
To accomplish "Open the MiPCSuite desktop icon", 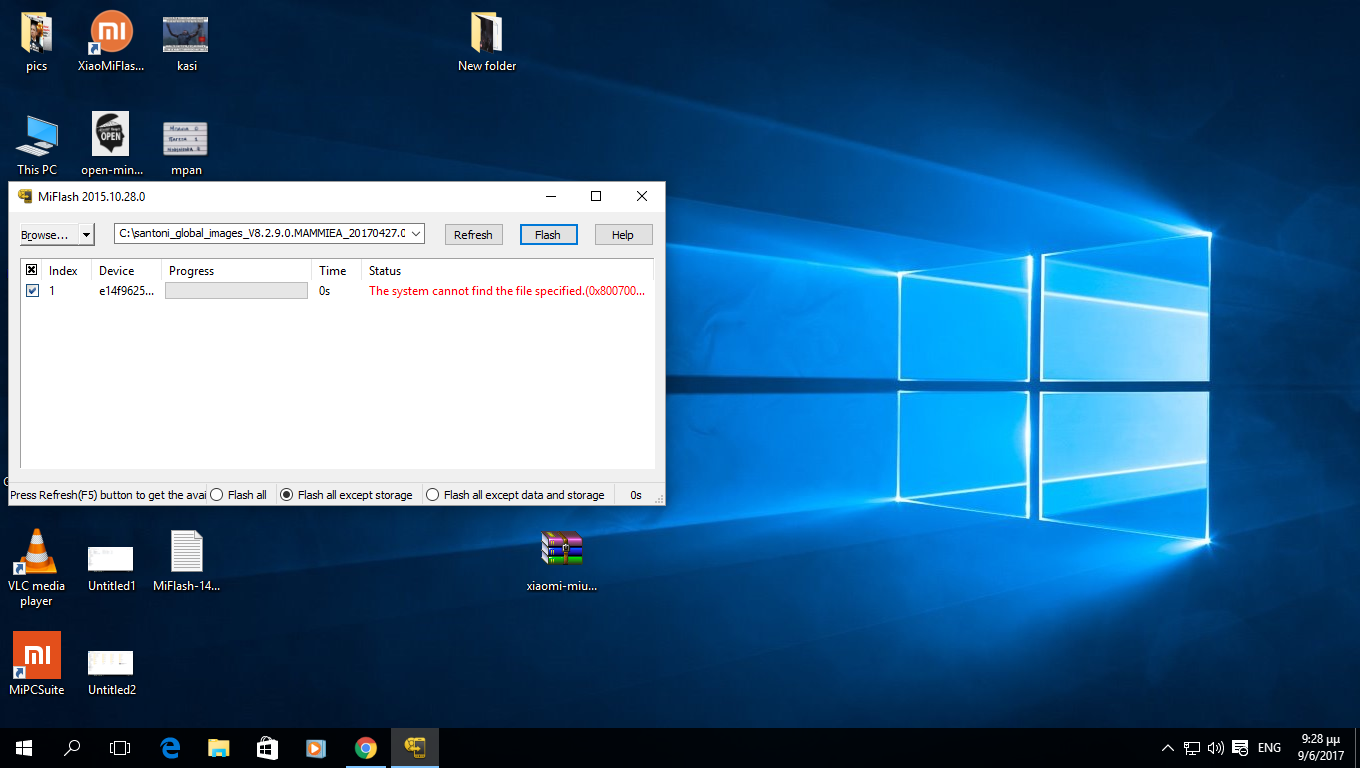I will pos(37,655).
